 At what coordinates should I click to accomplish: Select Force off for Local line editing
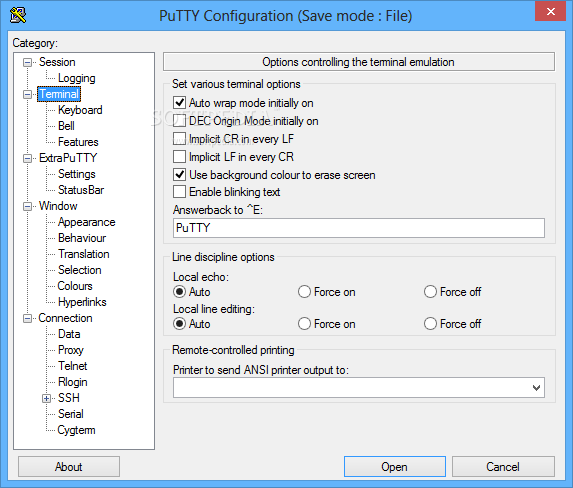(430, 324)
